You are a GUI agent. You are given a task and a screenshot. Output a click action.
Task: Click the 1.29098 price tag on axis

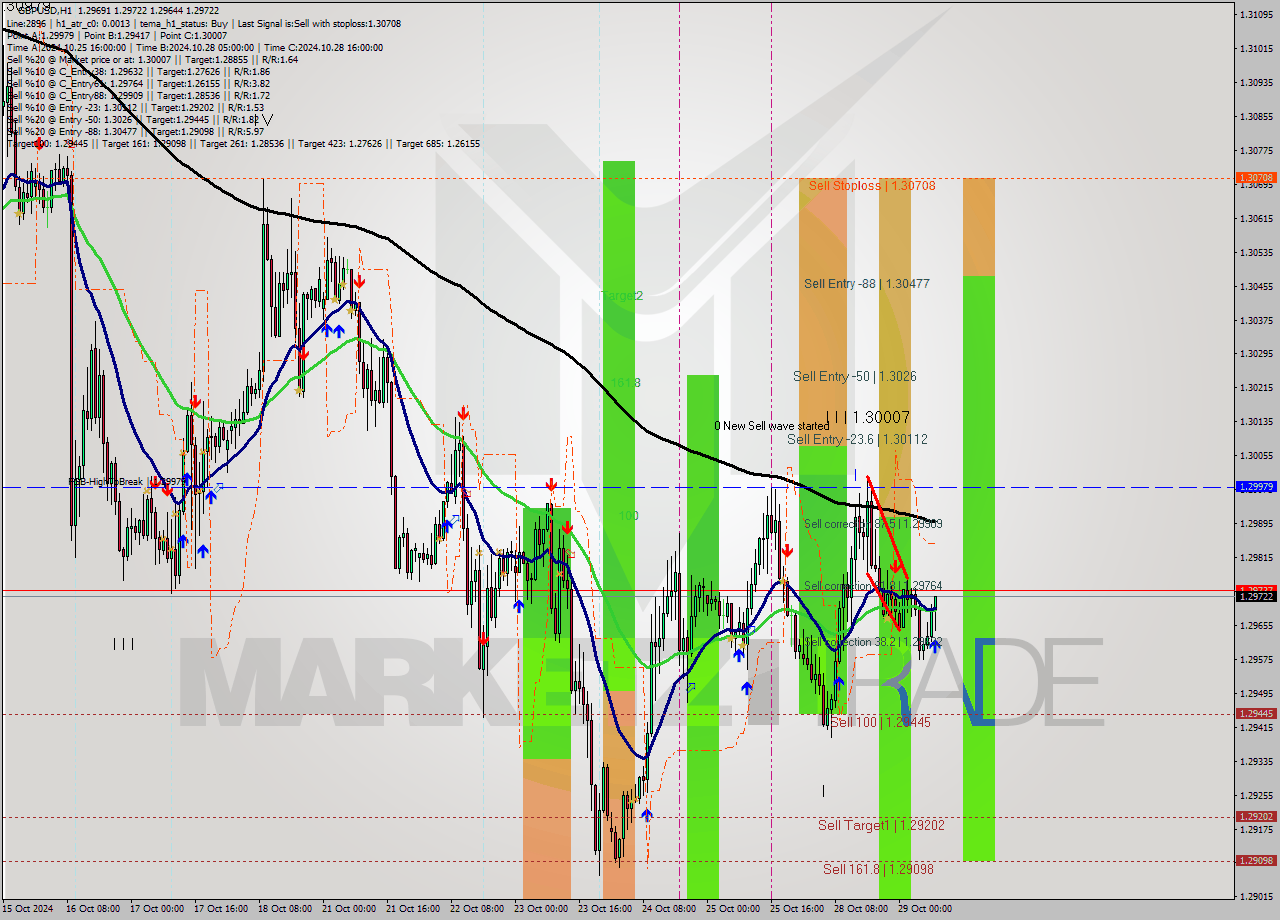point(1256,861)
